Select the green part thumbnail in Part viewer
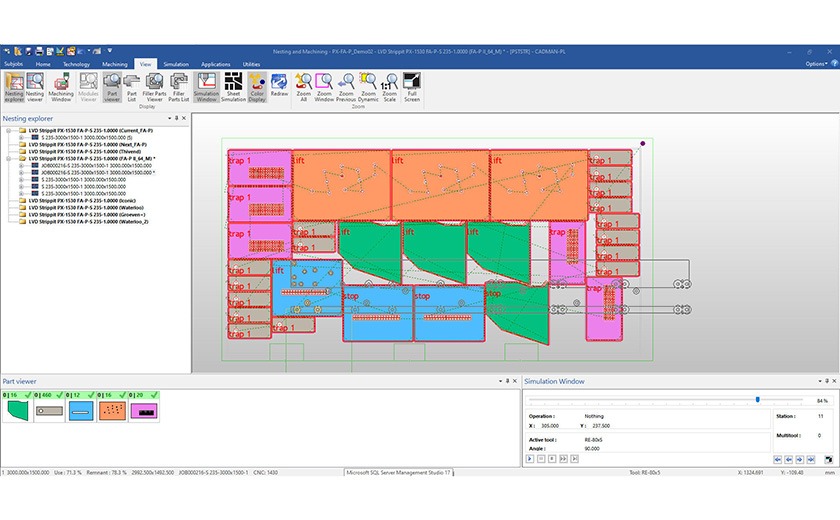840x520 pixels. pos(17,411)
